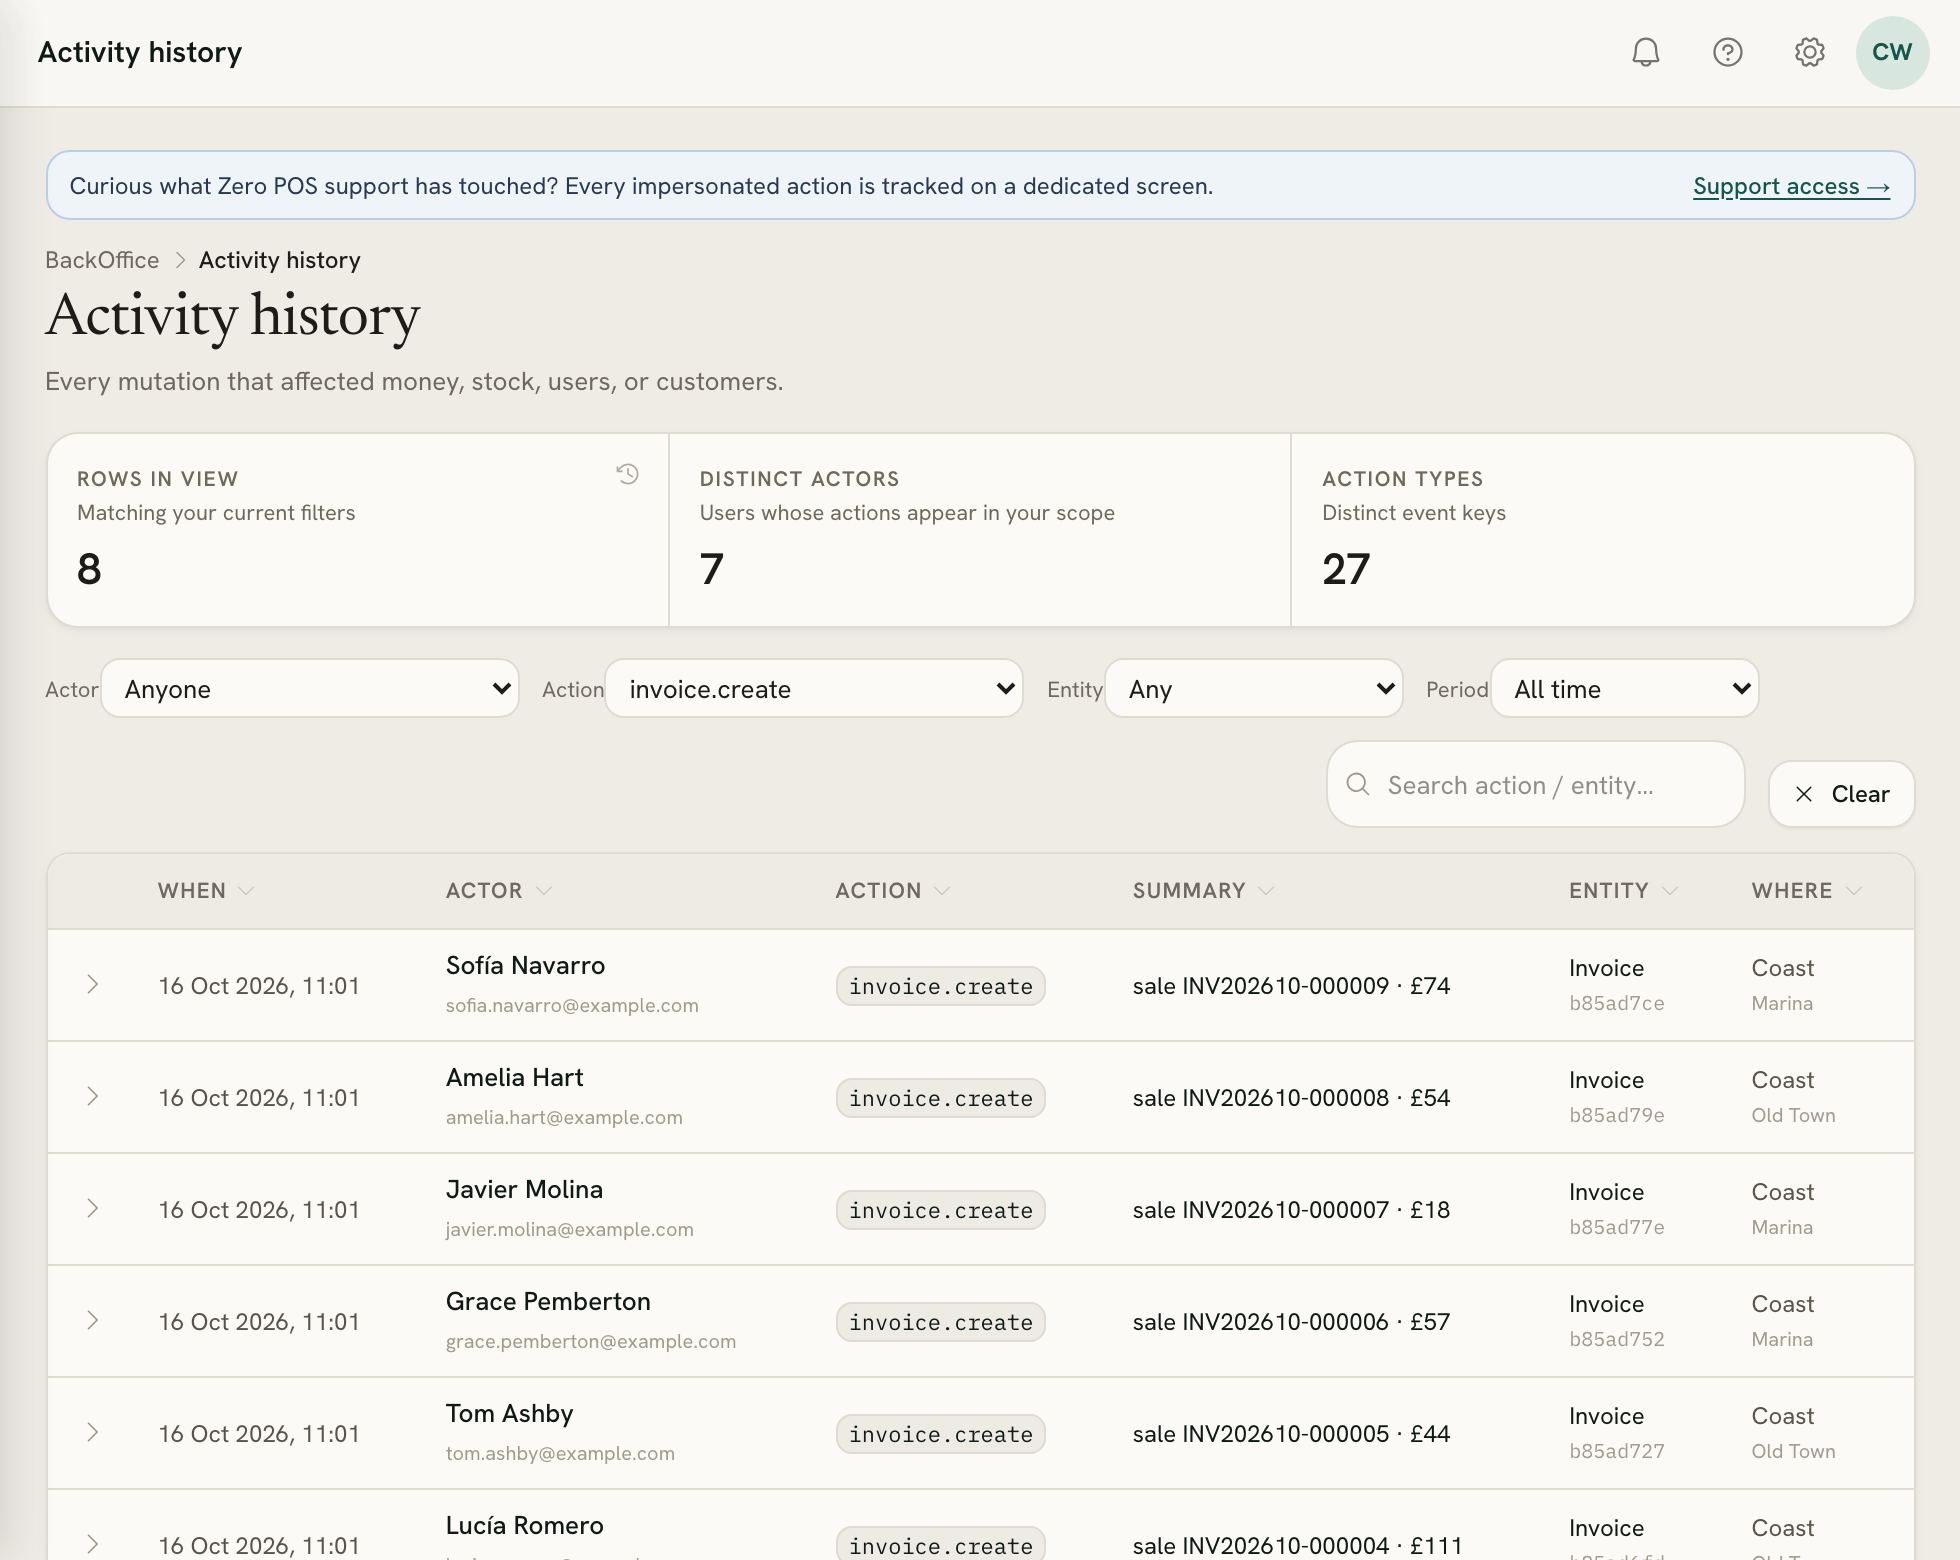Focus the Search action / entity field

click(x=1535, y=784)
